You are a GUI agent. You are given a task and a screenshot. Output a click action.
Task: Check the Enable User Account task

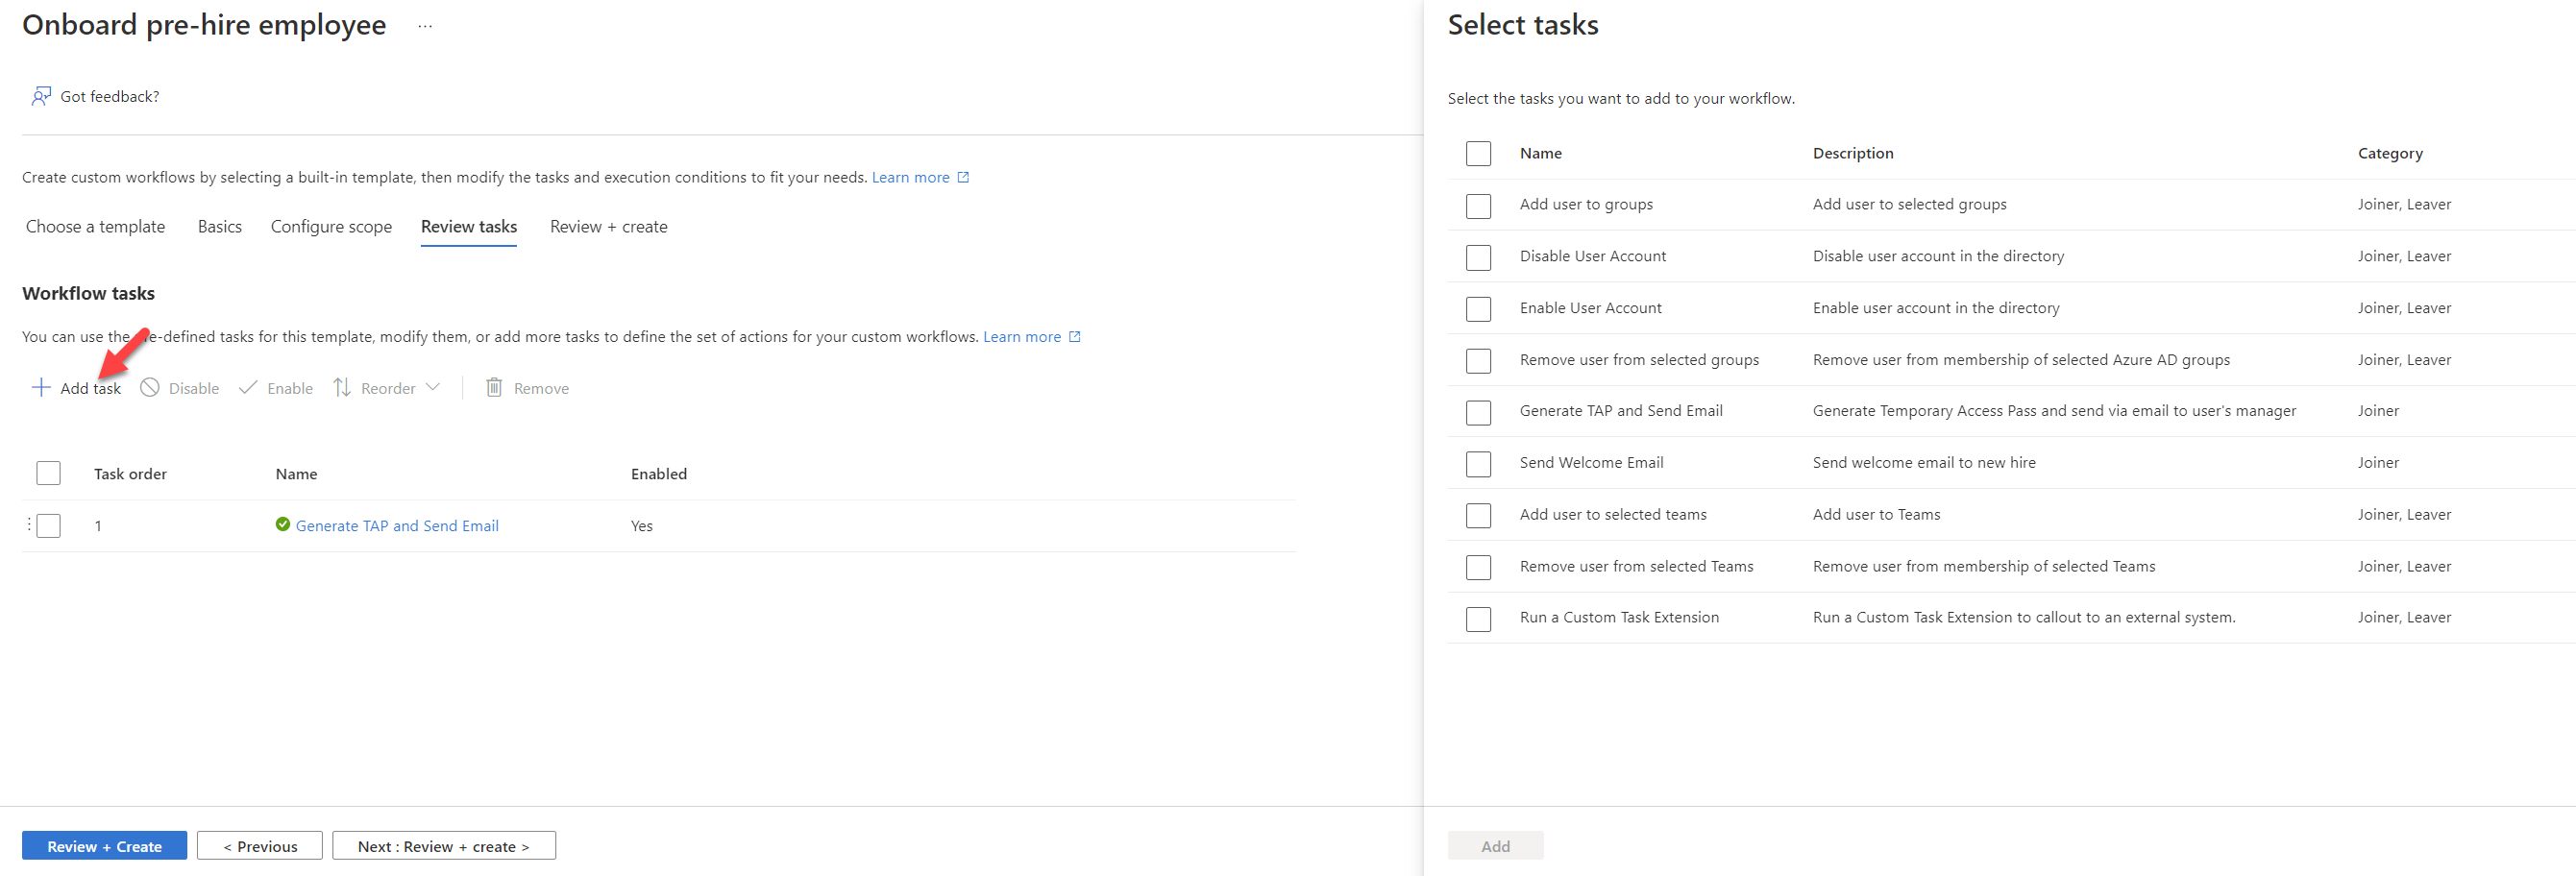1478,308
